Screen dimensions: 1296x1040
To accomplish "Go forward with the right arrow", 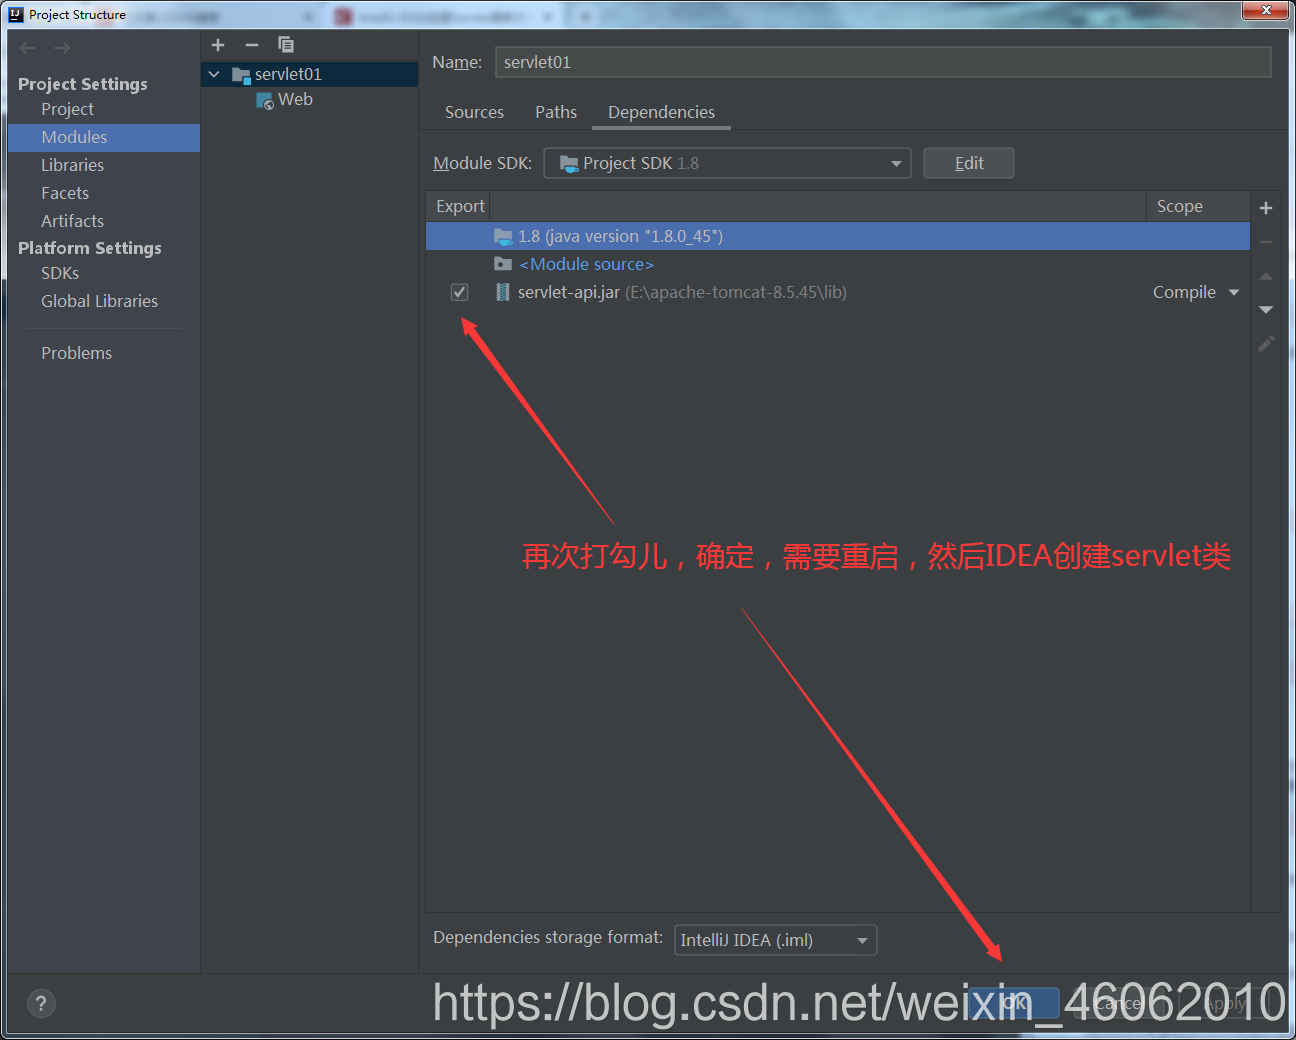I will pyautogui.click(x=62, y=48).
